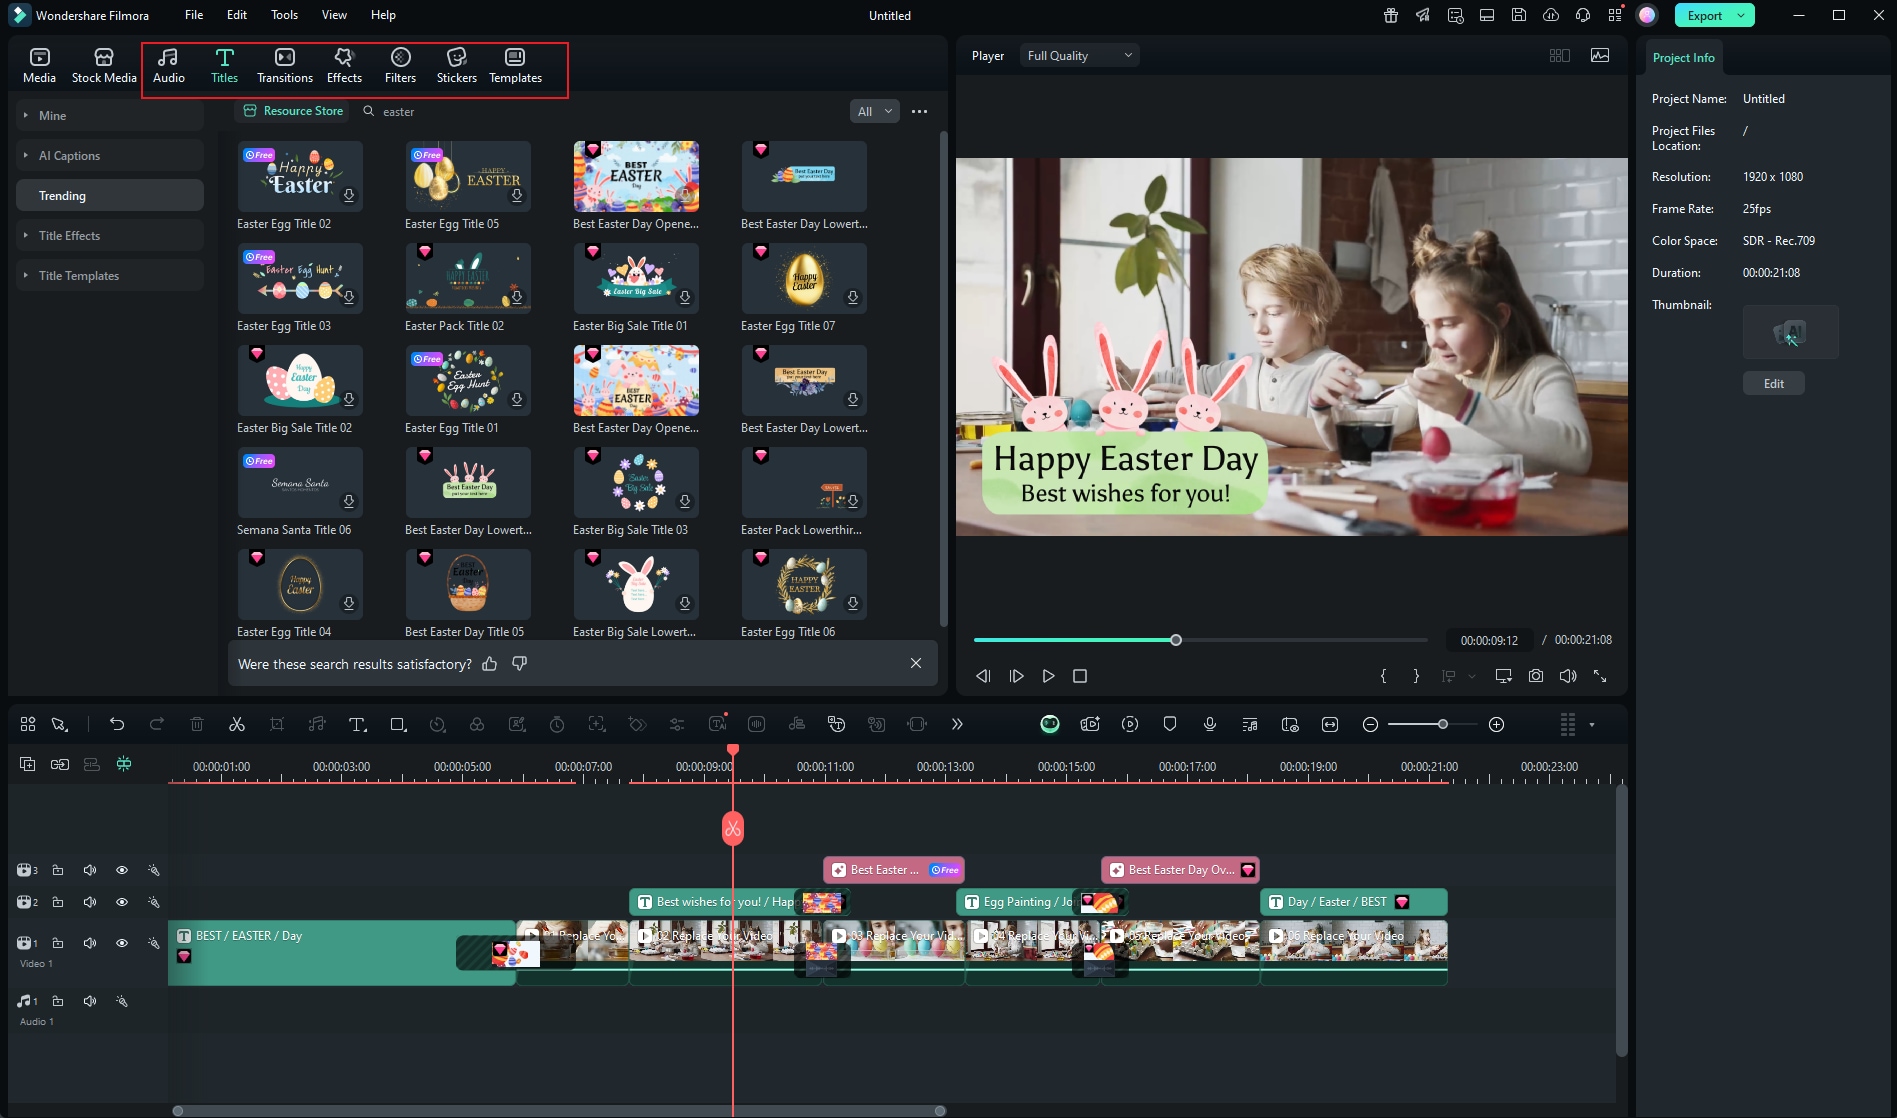Expand the Title Effects category
The height and width of the screenshot is (1118, 1897).
click(x=110, y=236)
